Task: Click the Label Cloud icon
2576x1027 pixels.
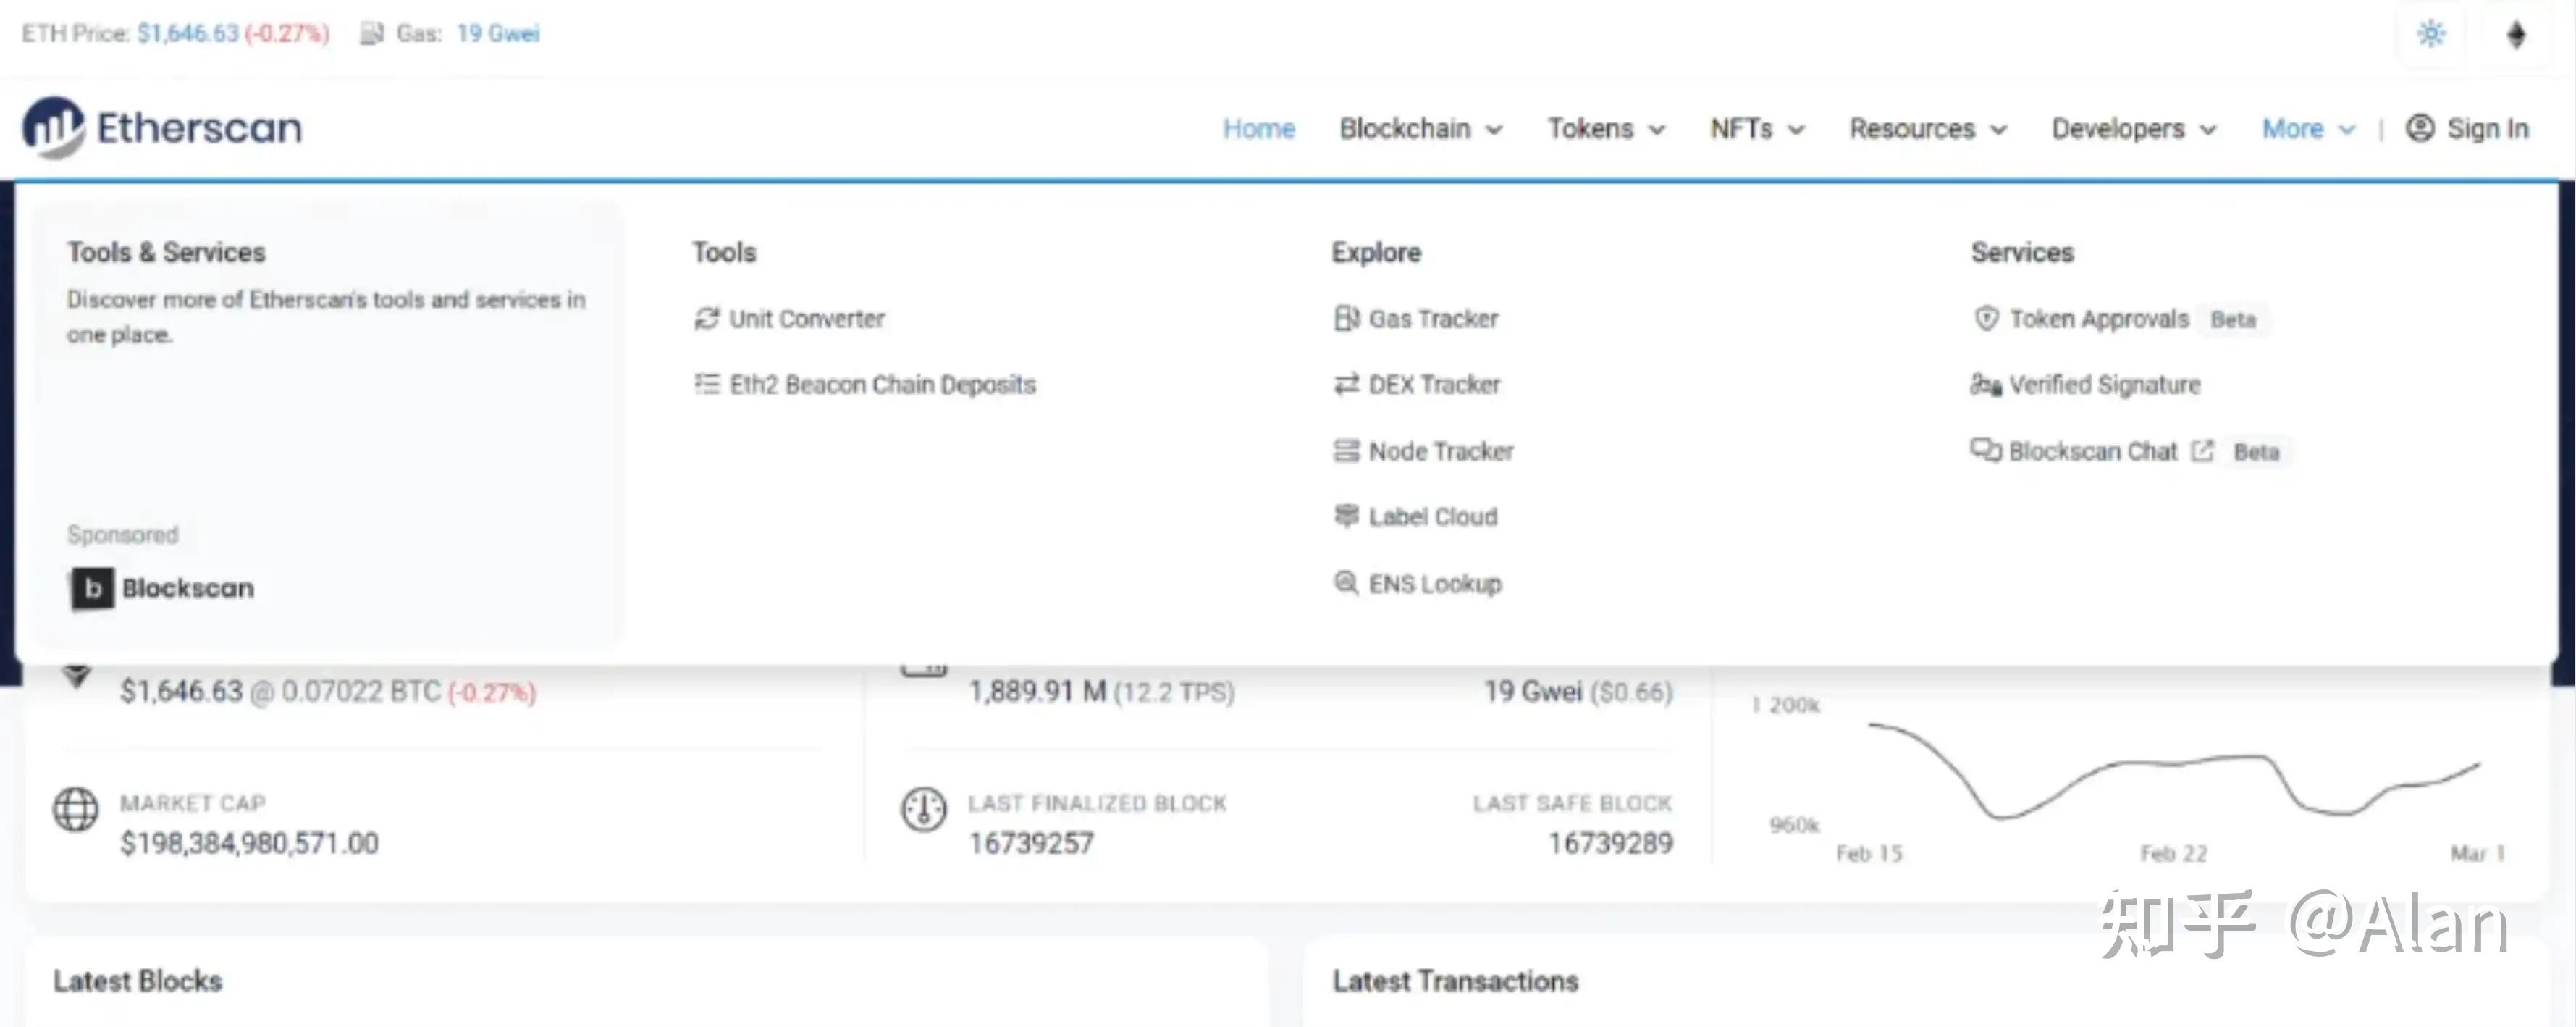Action: pyautogui.click(x=1346, y=516)
